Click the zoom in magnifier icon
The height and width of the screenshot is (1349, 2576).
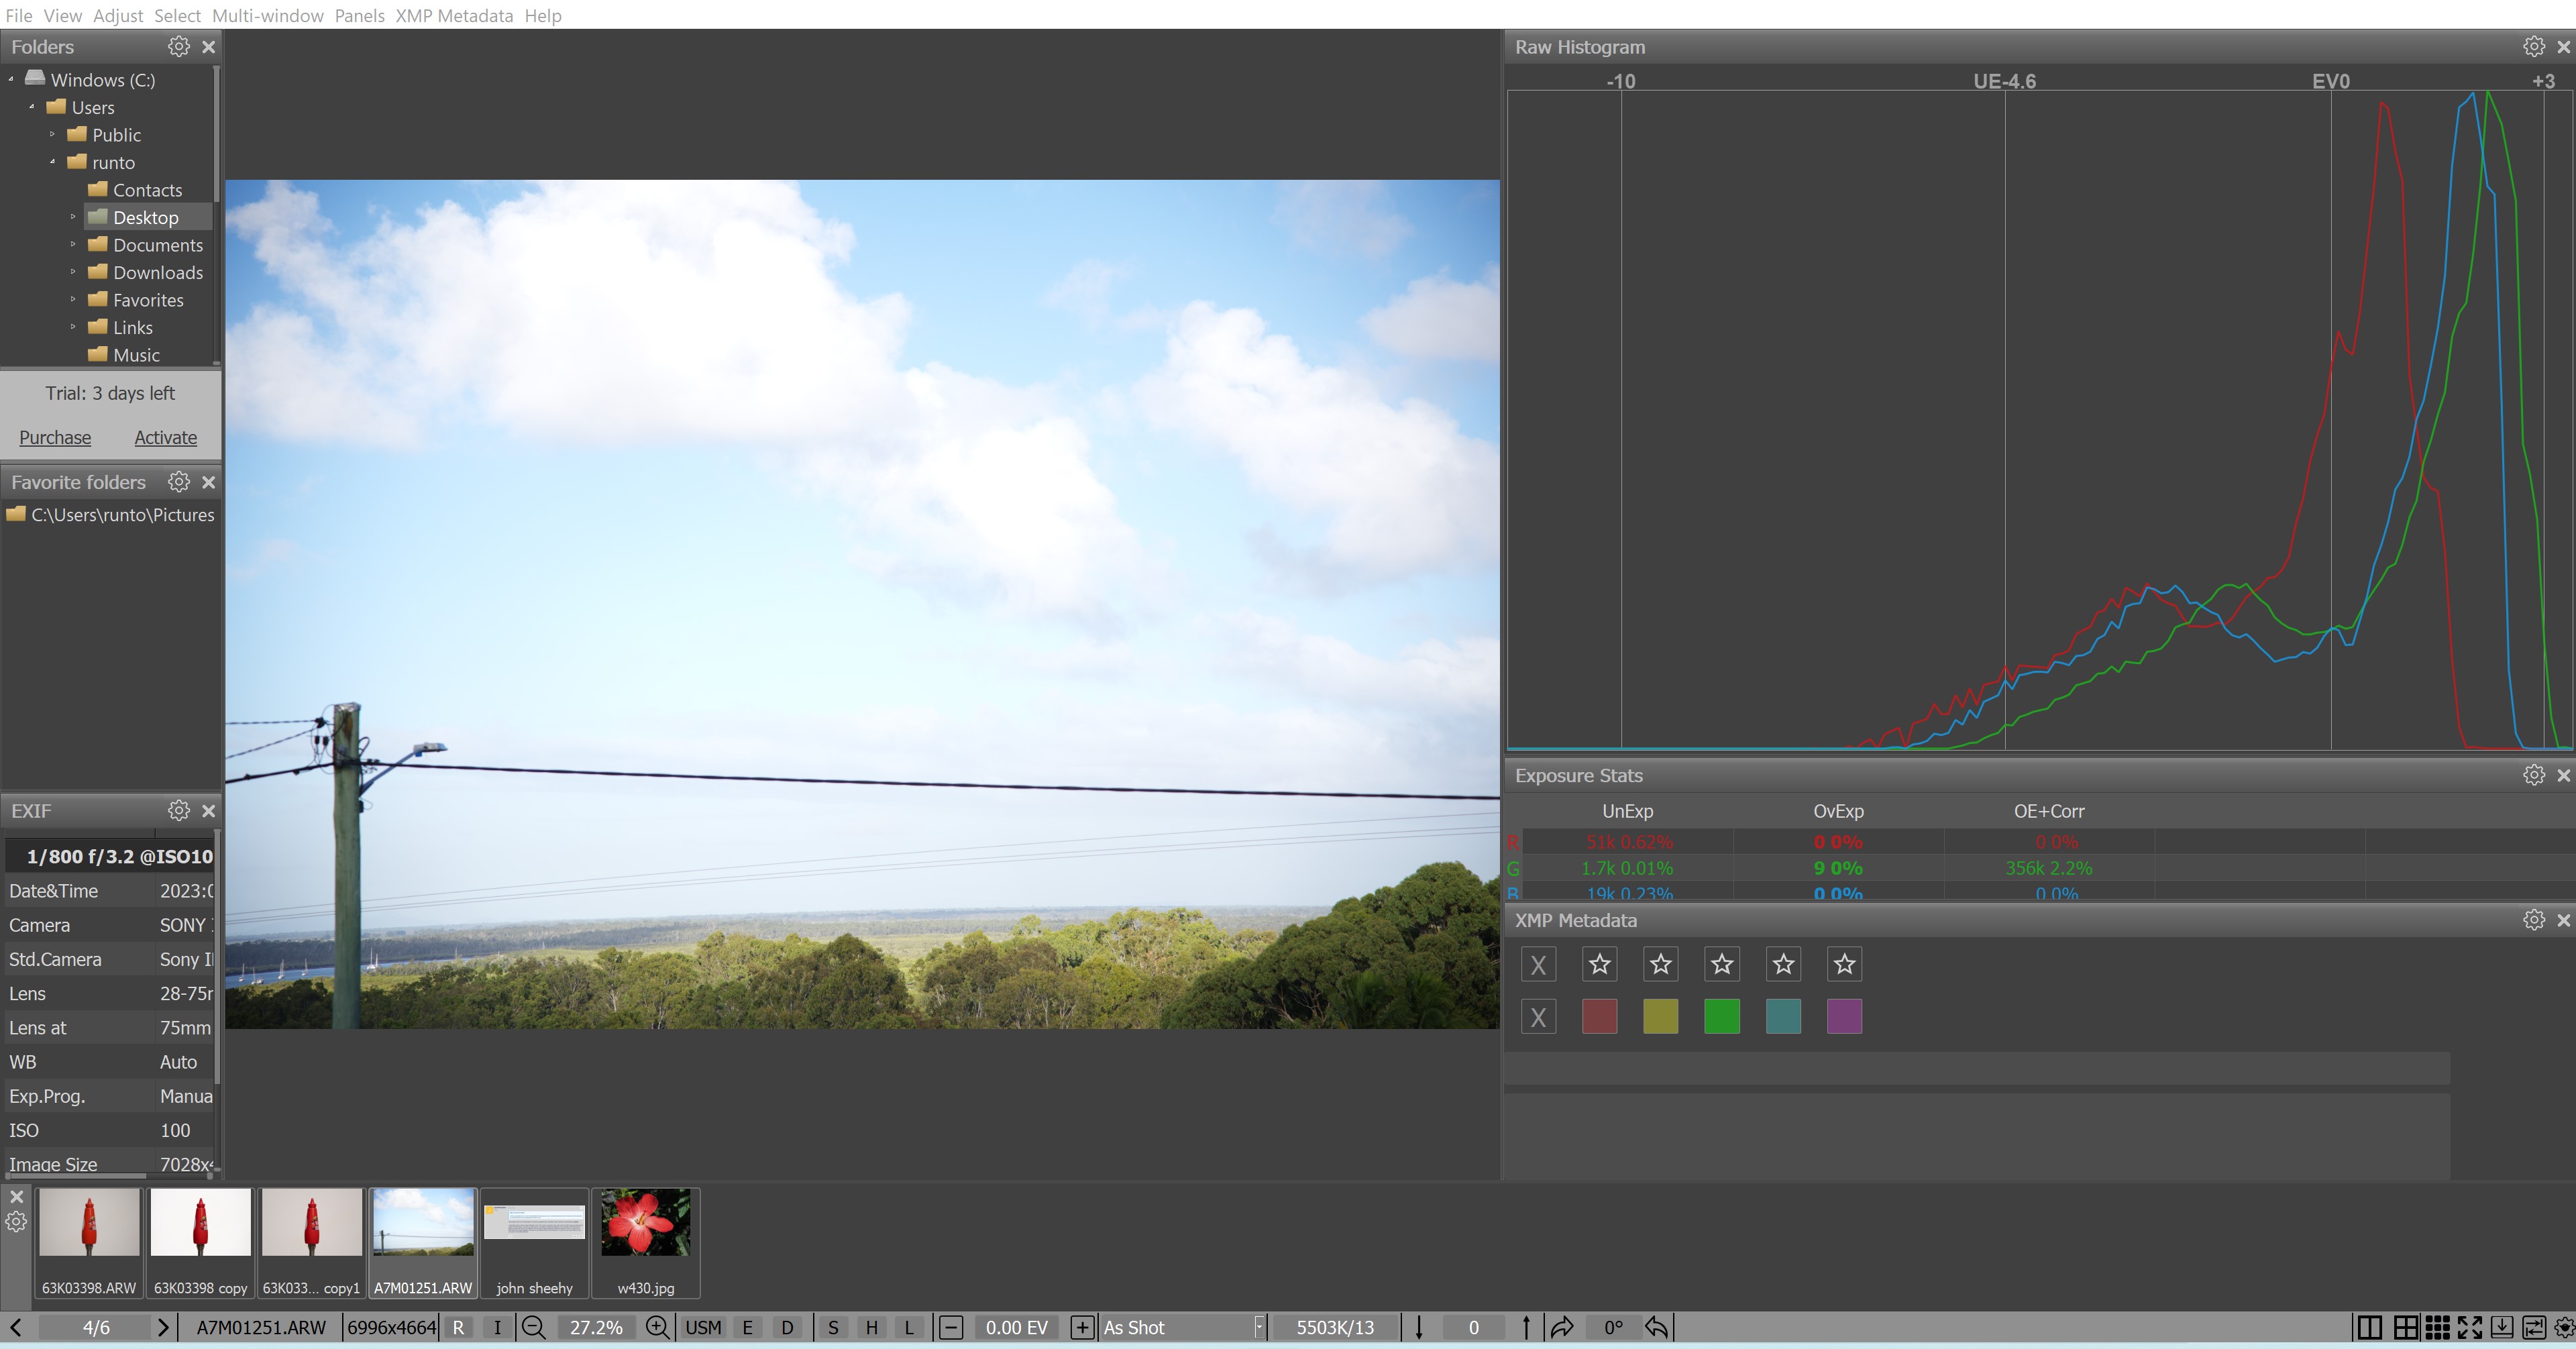click(657, 1327)
